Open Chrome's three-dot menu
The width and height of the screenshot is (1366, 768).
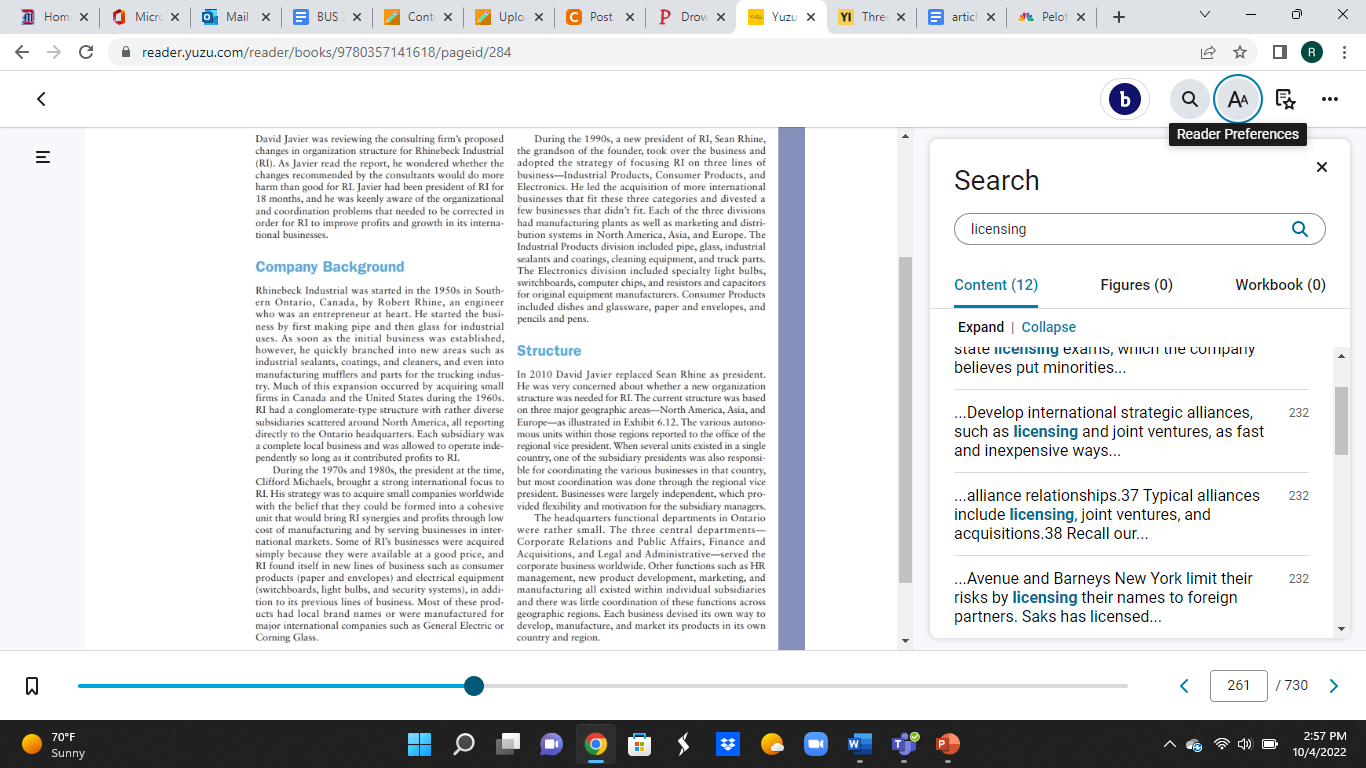(x=1344, y=52)
